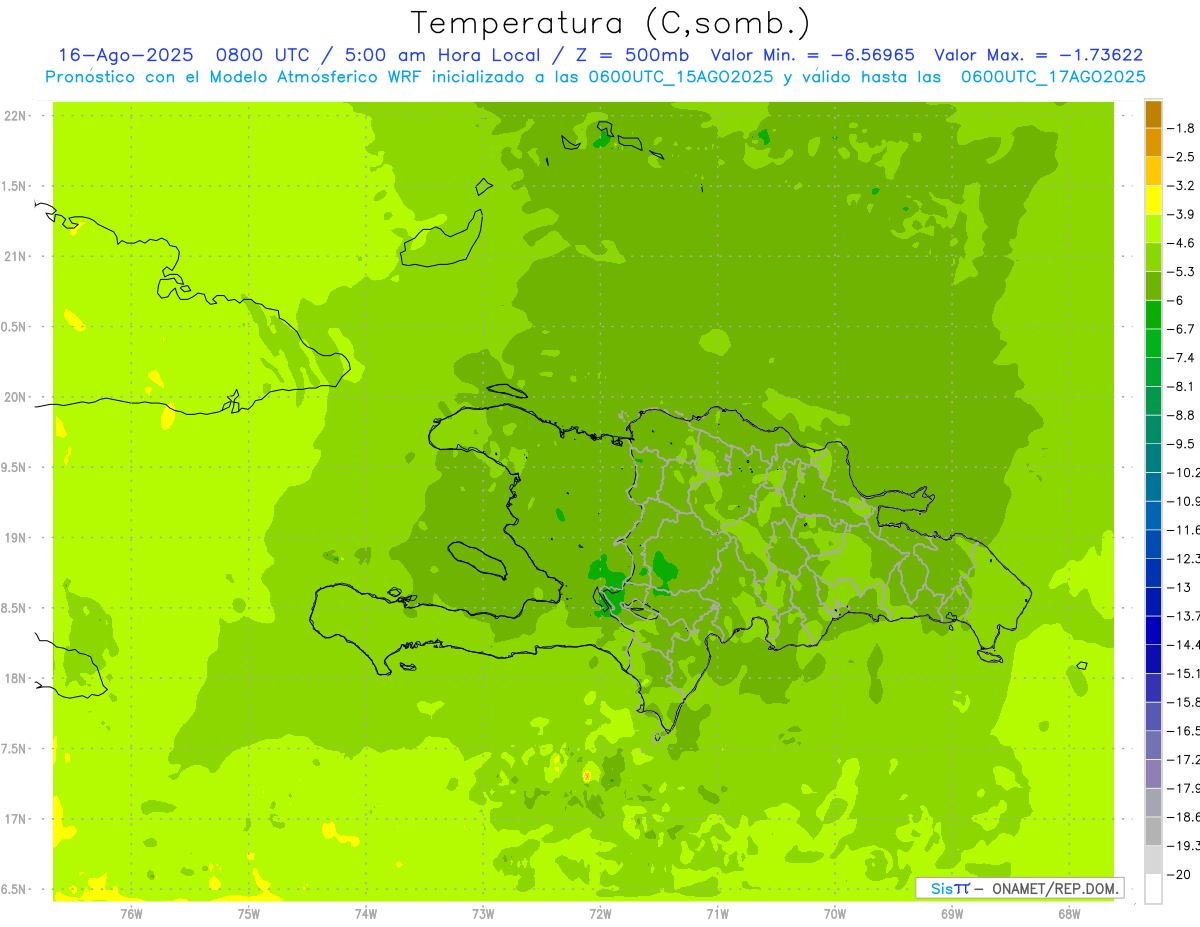This screenshot has height=927, width=1200.
Task: Click the "20N" latitude label
Action: click(x=15, y=397)
